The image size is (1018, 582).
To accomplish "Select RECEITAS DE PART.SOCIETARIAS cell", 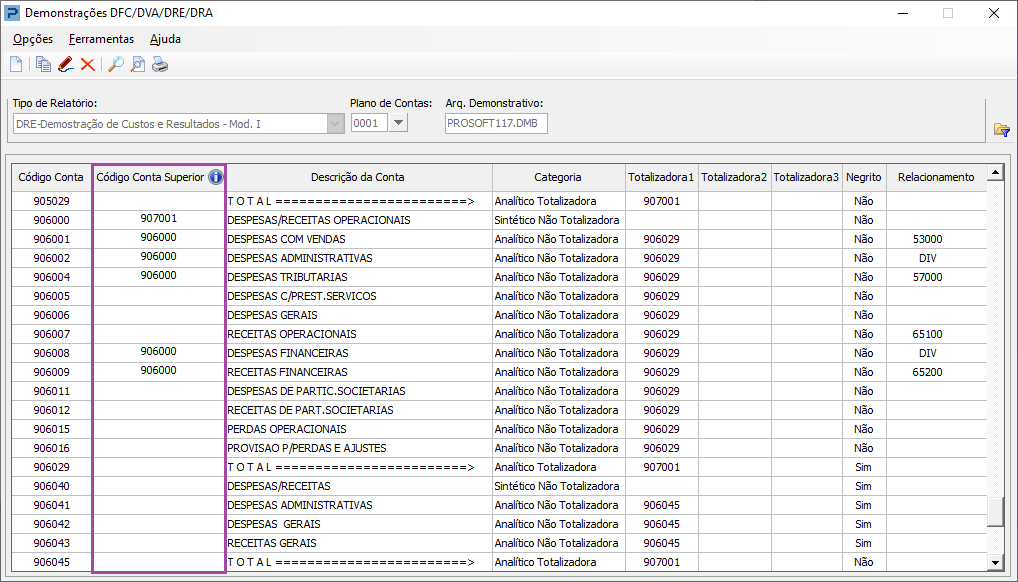I will tap(359, 410).
